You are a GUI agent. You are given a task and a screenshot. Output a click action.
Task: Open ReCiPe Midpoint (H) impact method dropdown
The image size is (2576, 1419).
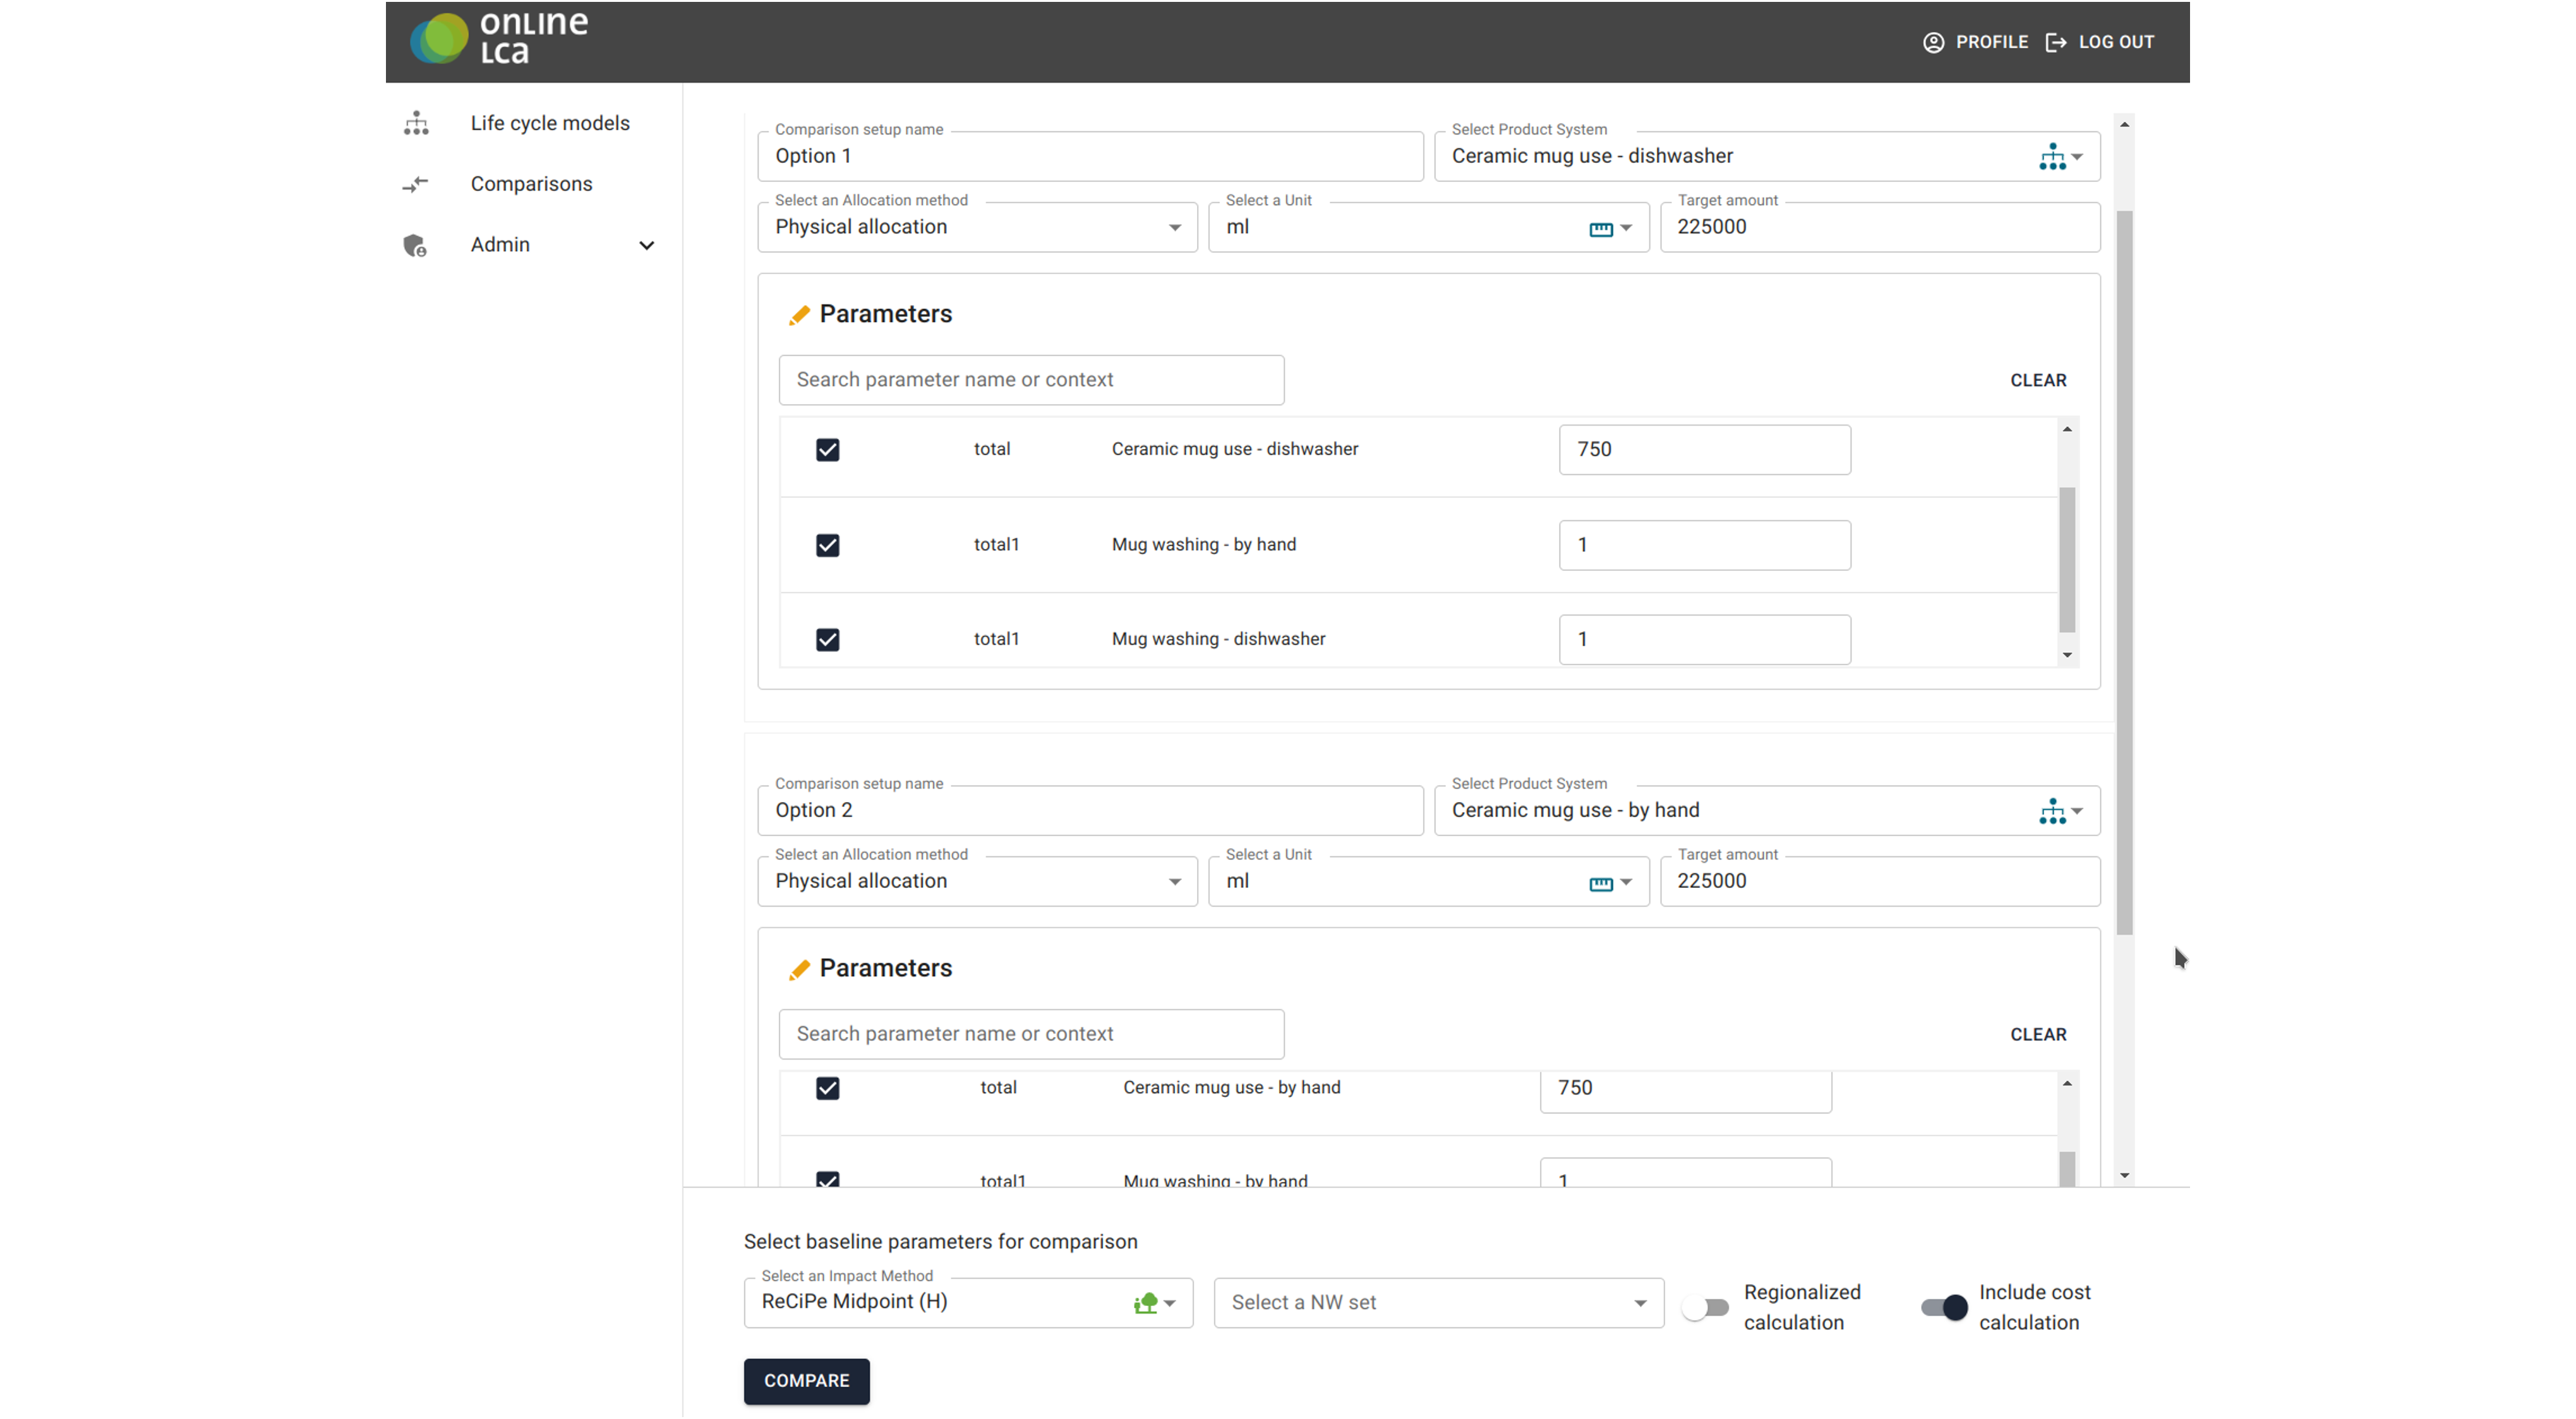968,1302
